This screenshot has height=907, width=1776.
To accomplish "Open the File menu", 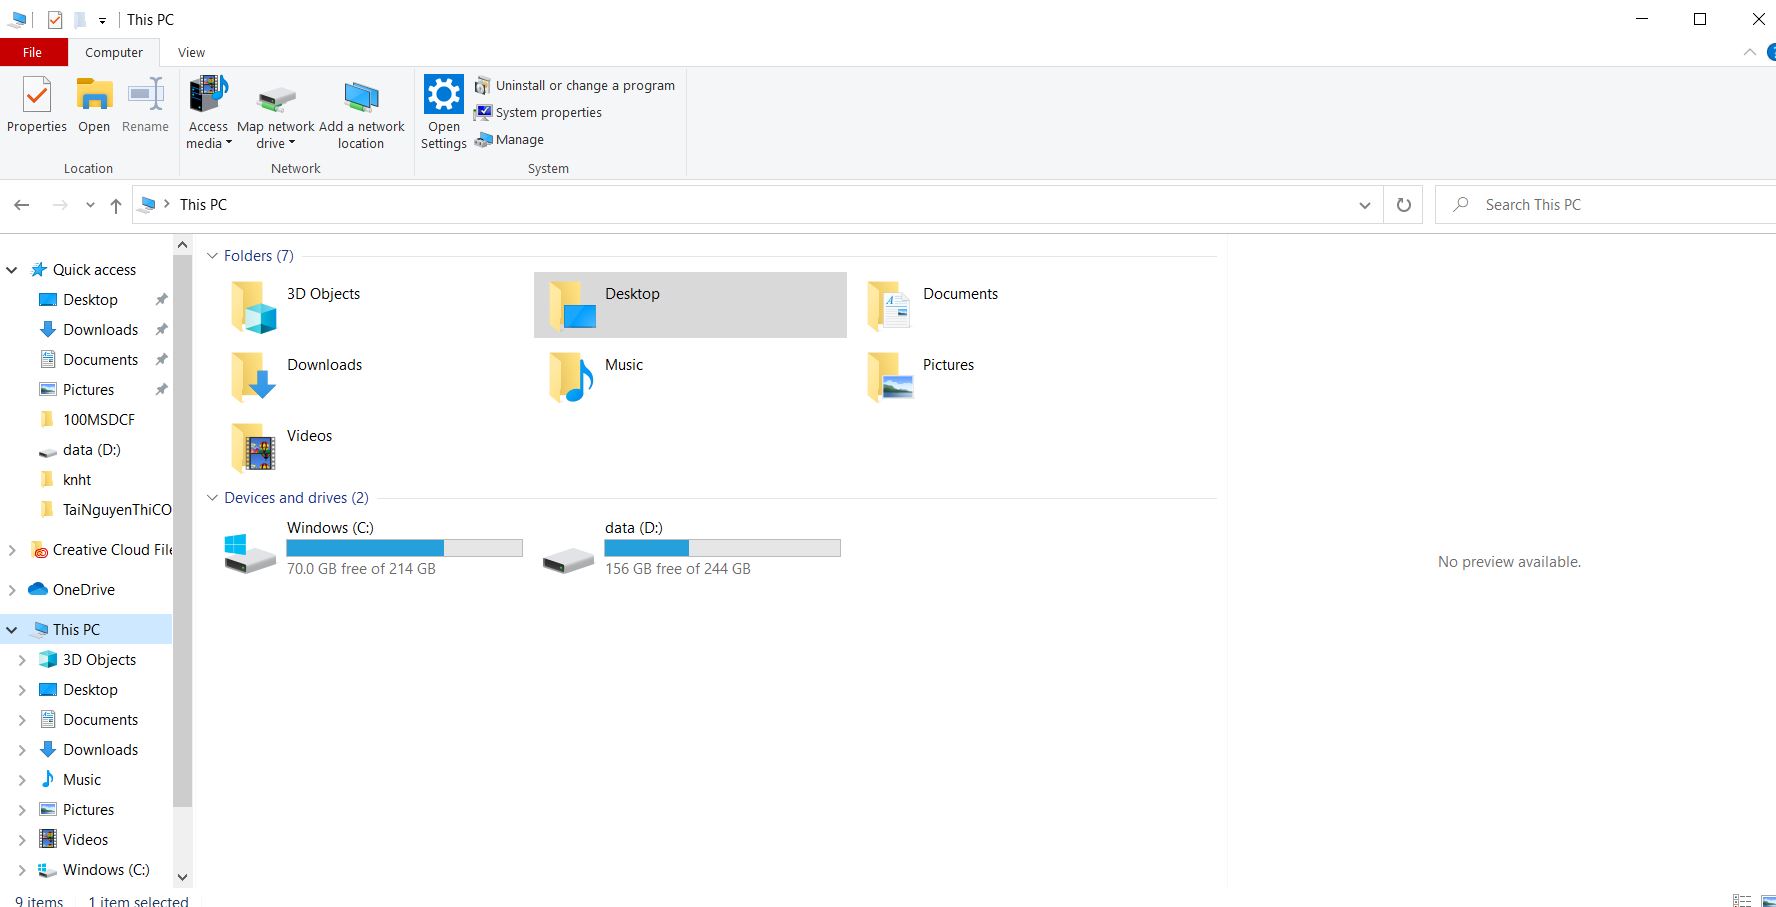I will click(x=32, y=52).
